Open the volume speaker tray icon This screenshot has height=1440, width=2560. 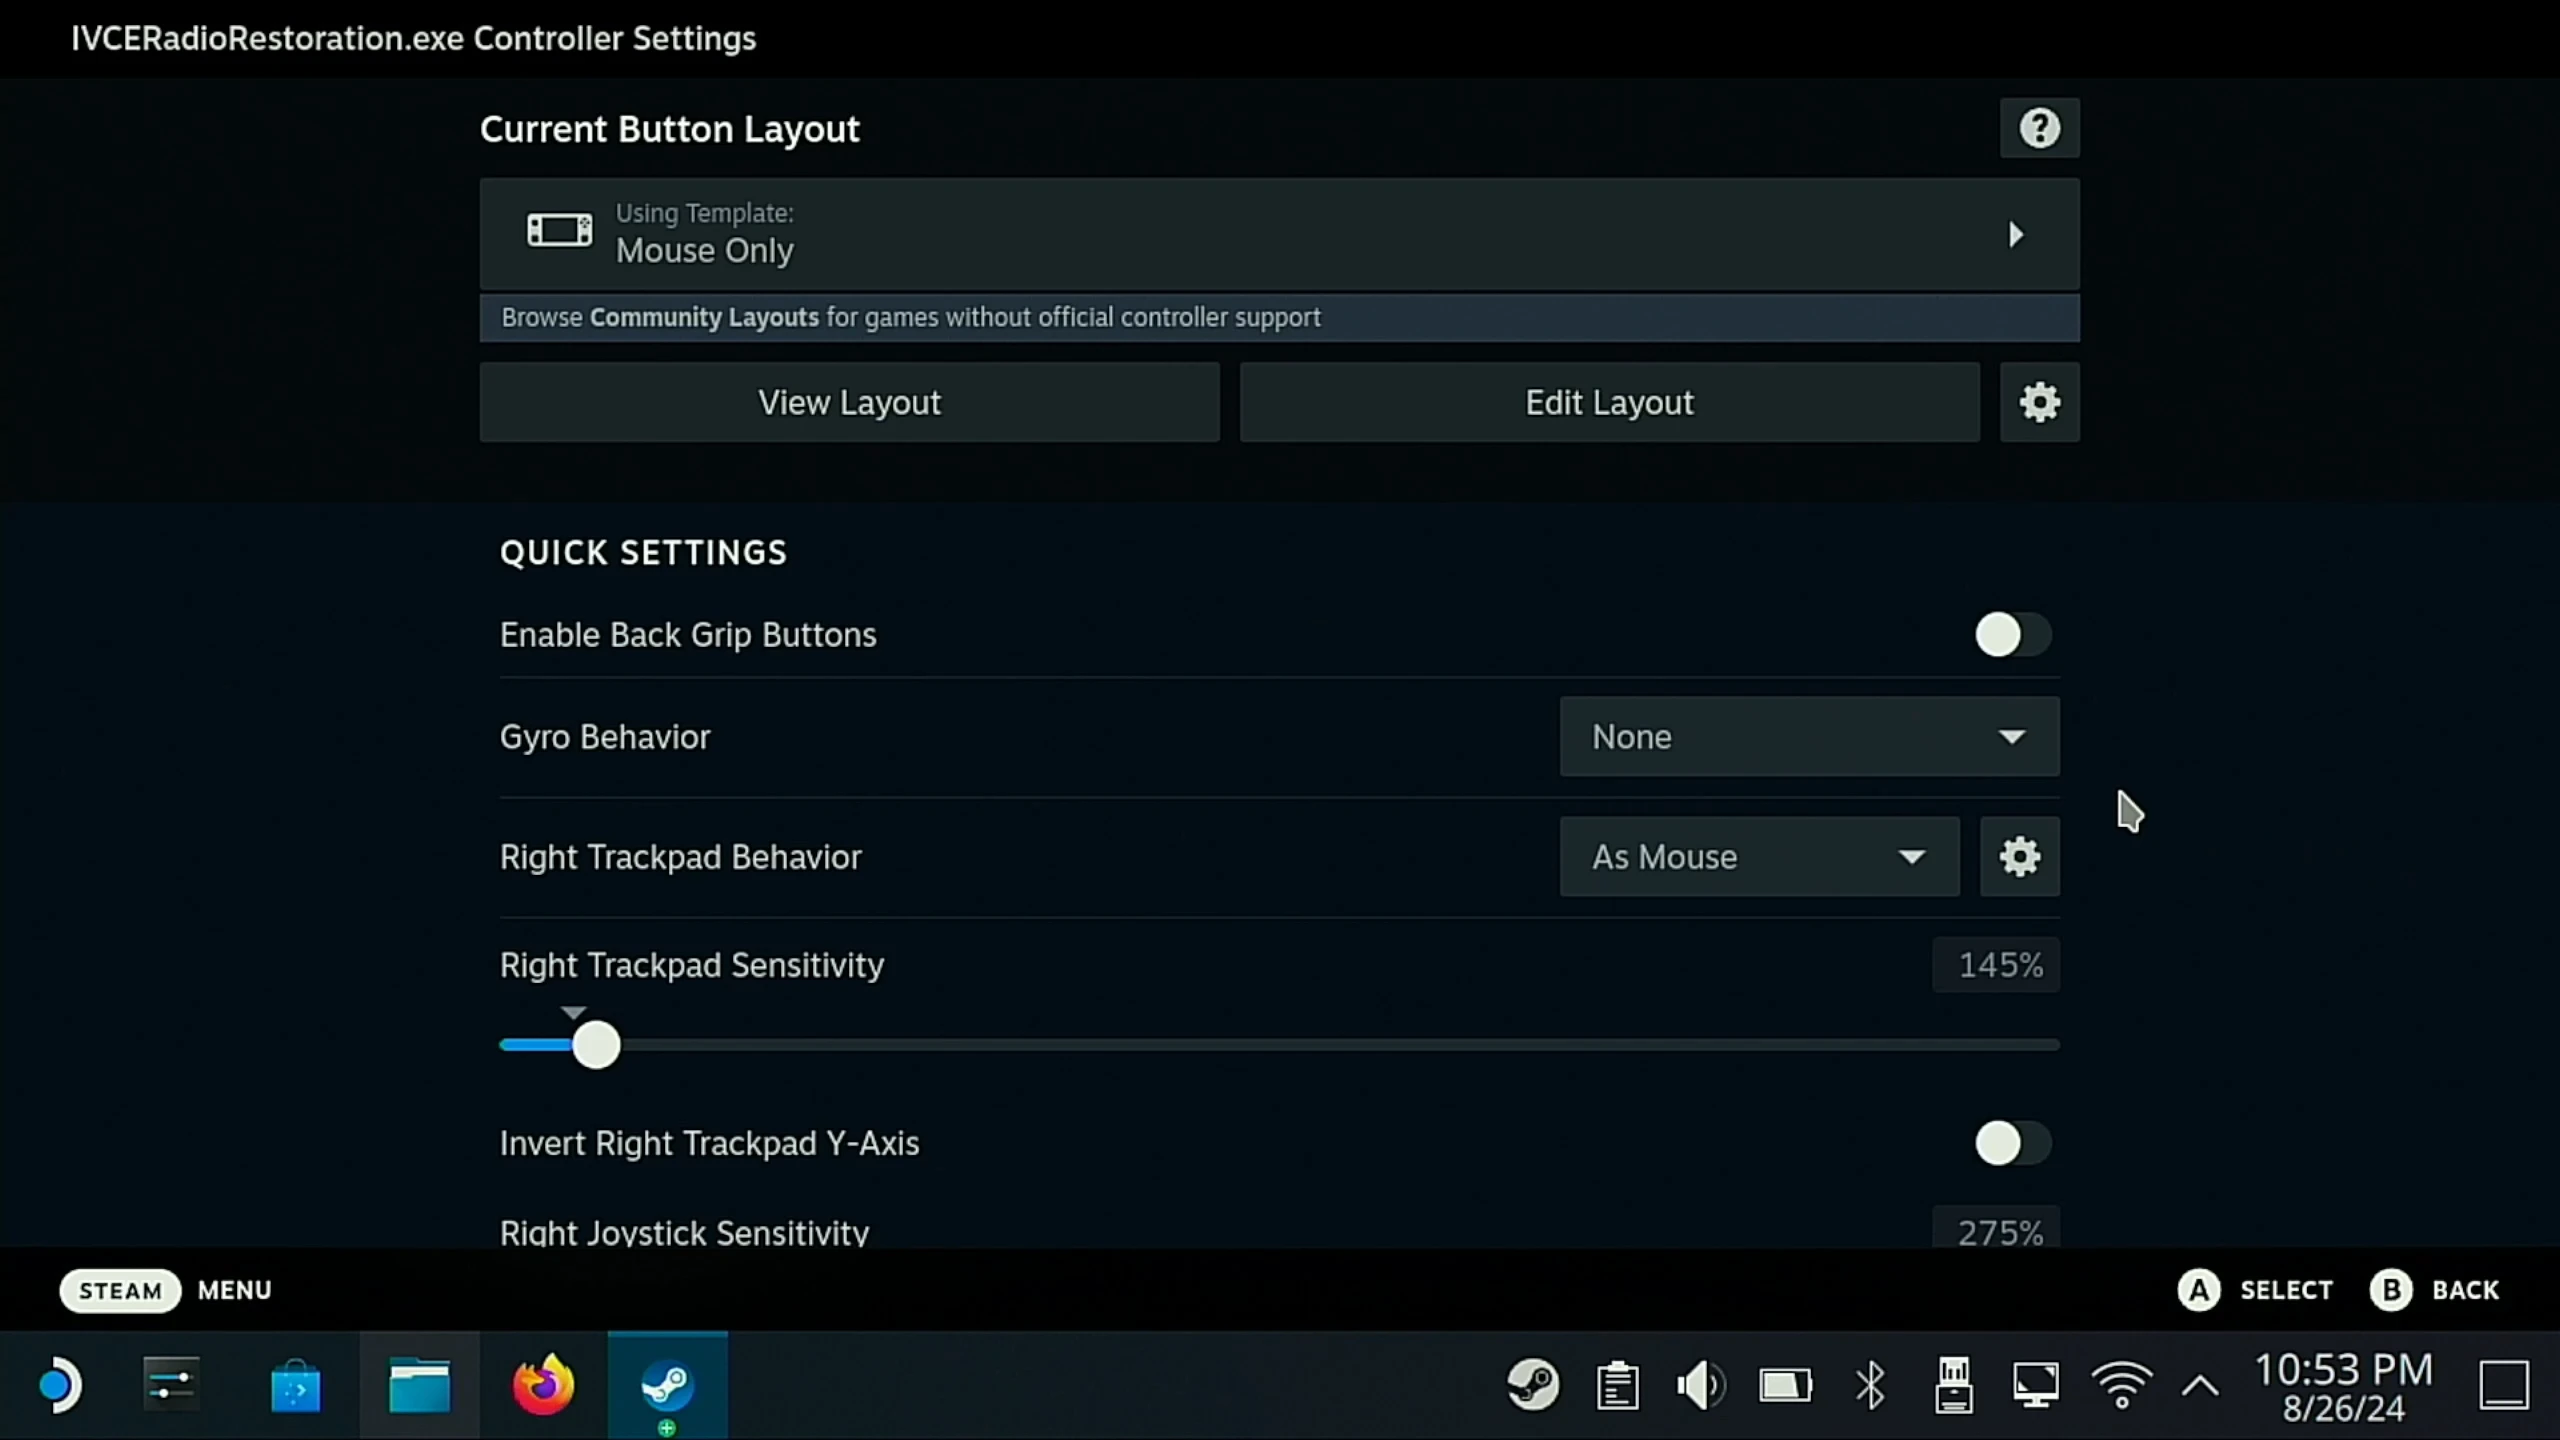1701,1386
